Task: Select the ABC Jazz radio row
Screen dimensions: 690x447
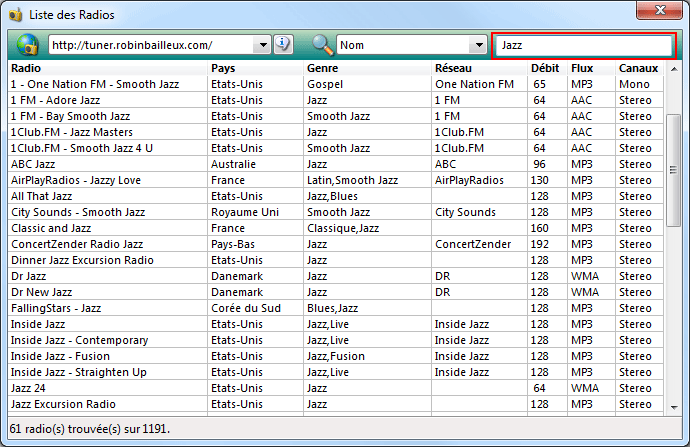Action: pyautogui.click(x=335, y=164)
